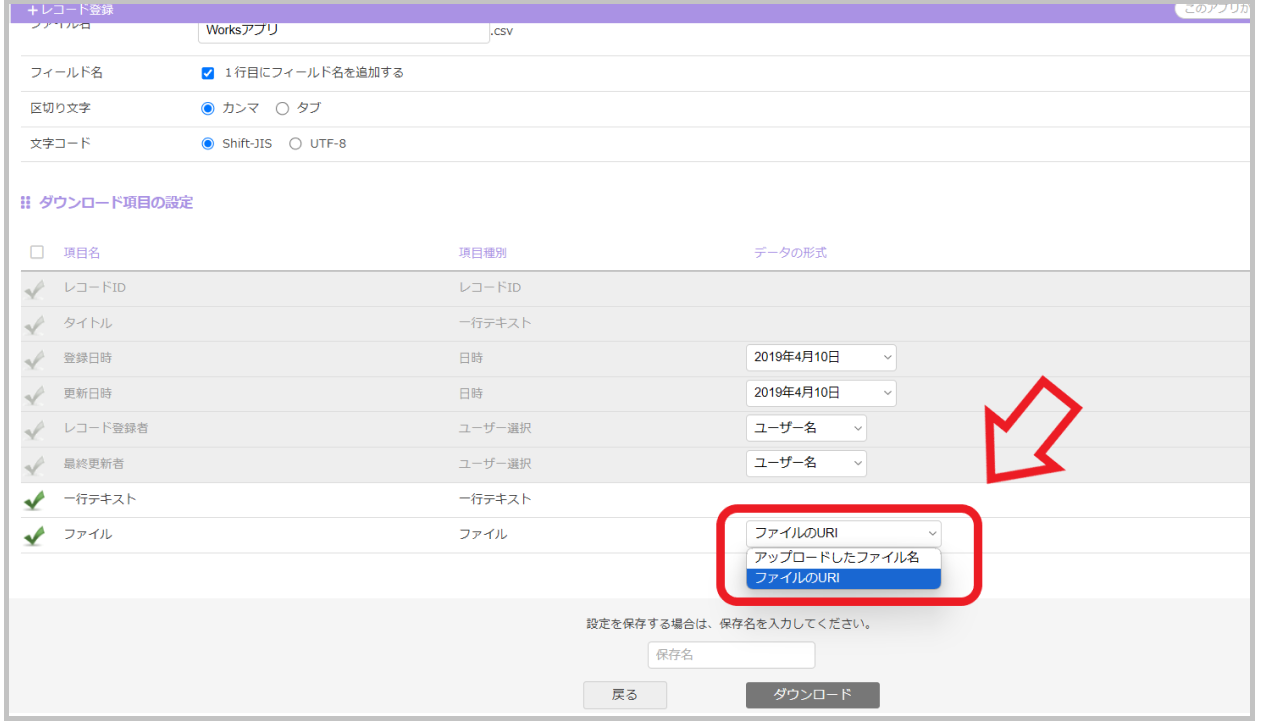
Task: Click the 保存名 input field
Action: pyautogui.click(x=731, y=656)
